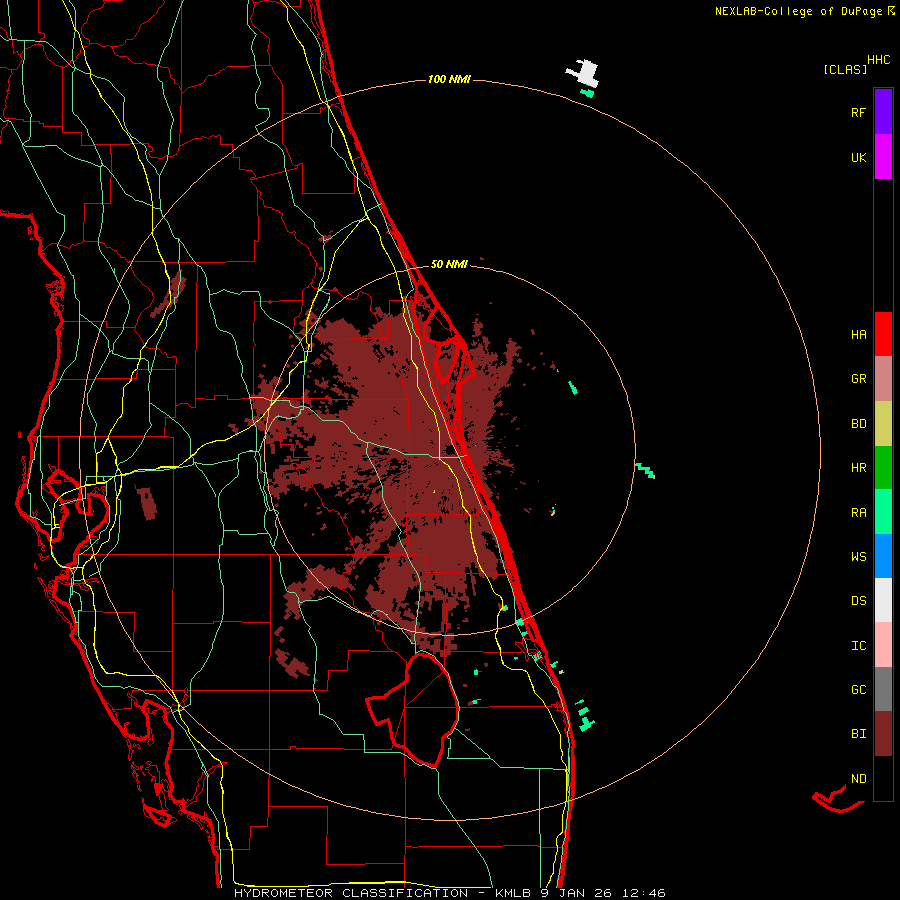Click the 'GC' legend label

point(859,690)
